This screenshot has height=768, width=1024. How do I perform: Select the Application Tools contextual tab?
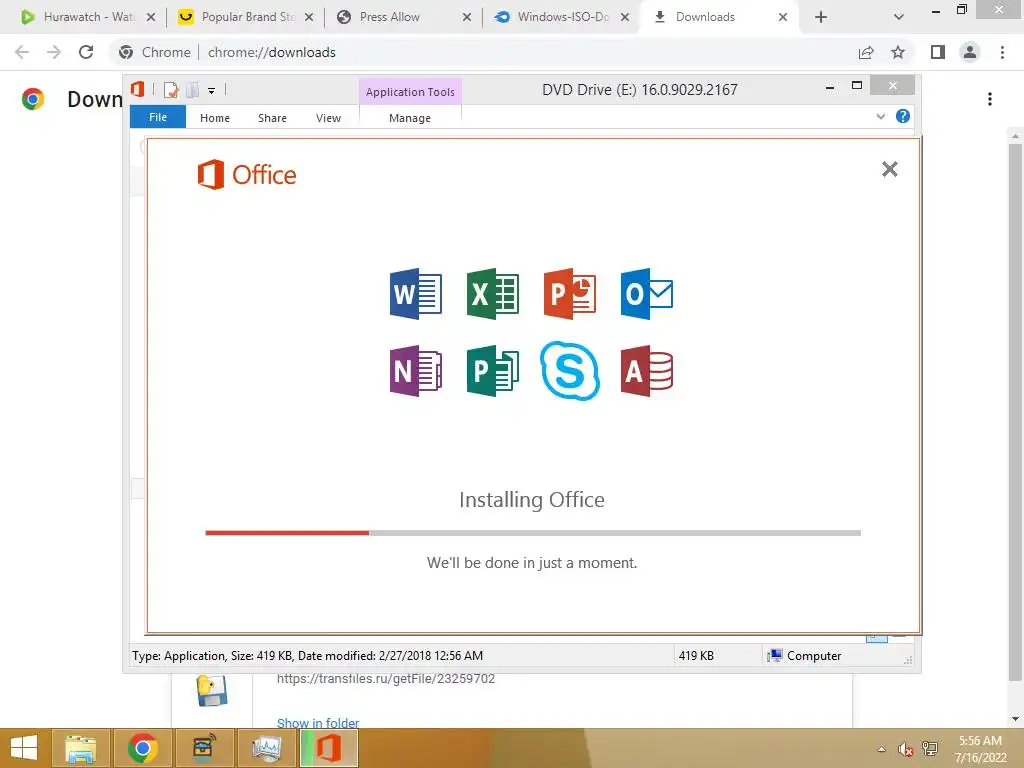click(410, 92)
